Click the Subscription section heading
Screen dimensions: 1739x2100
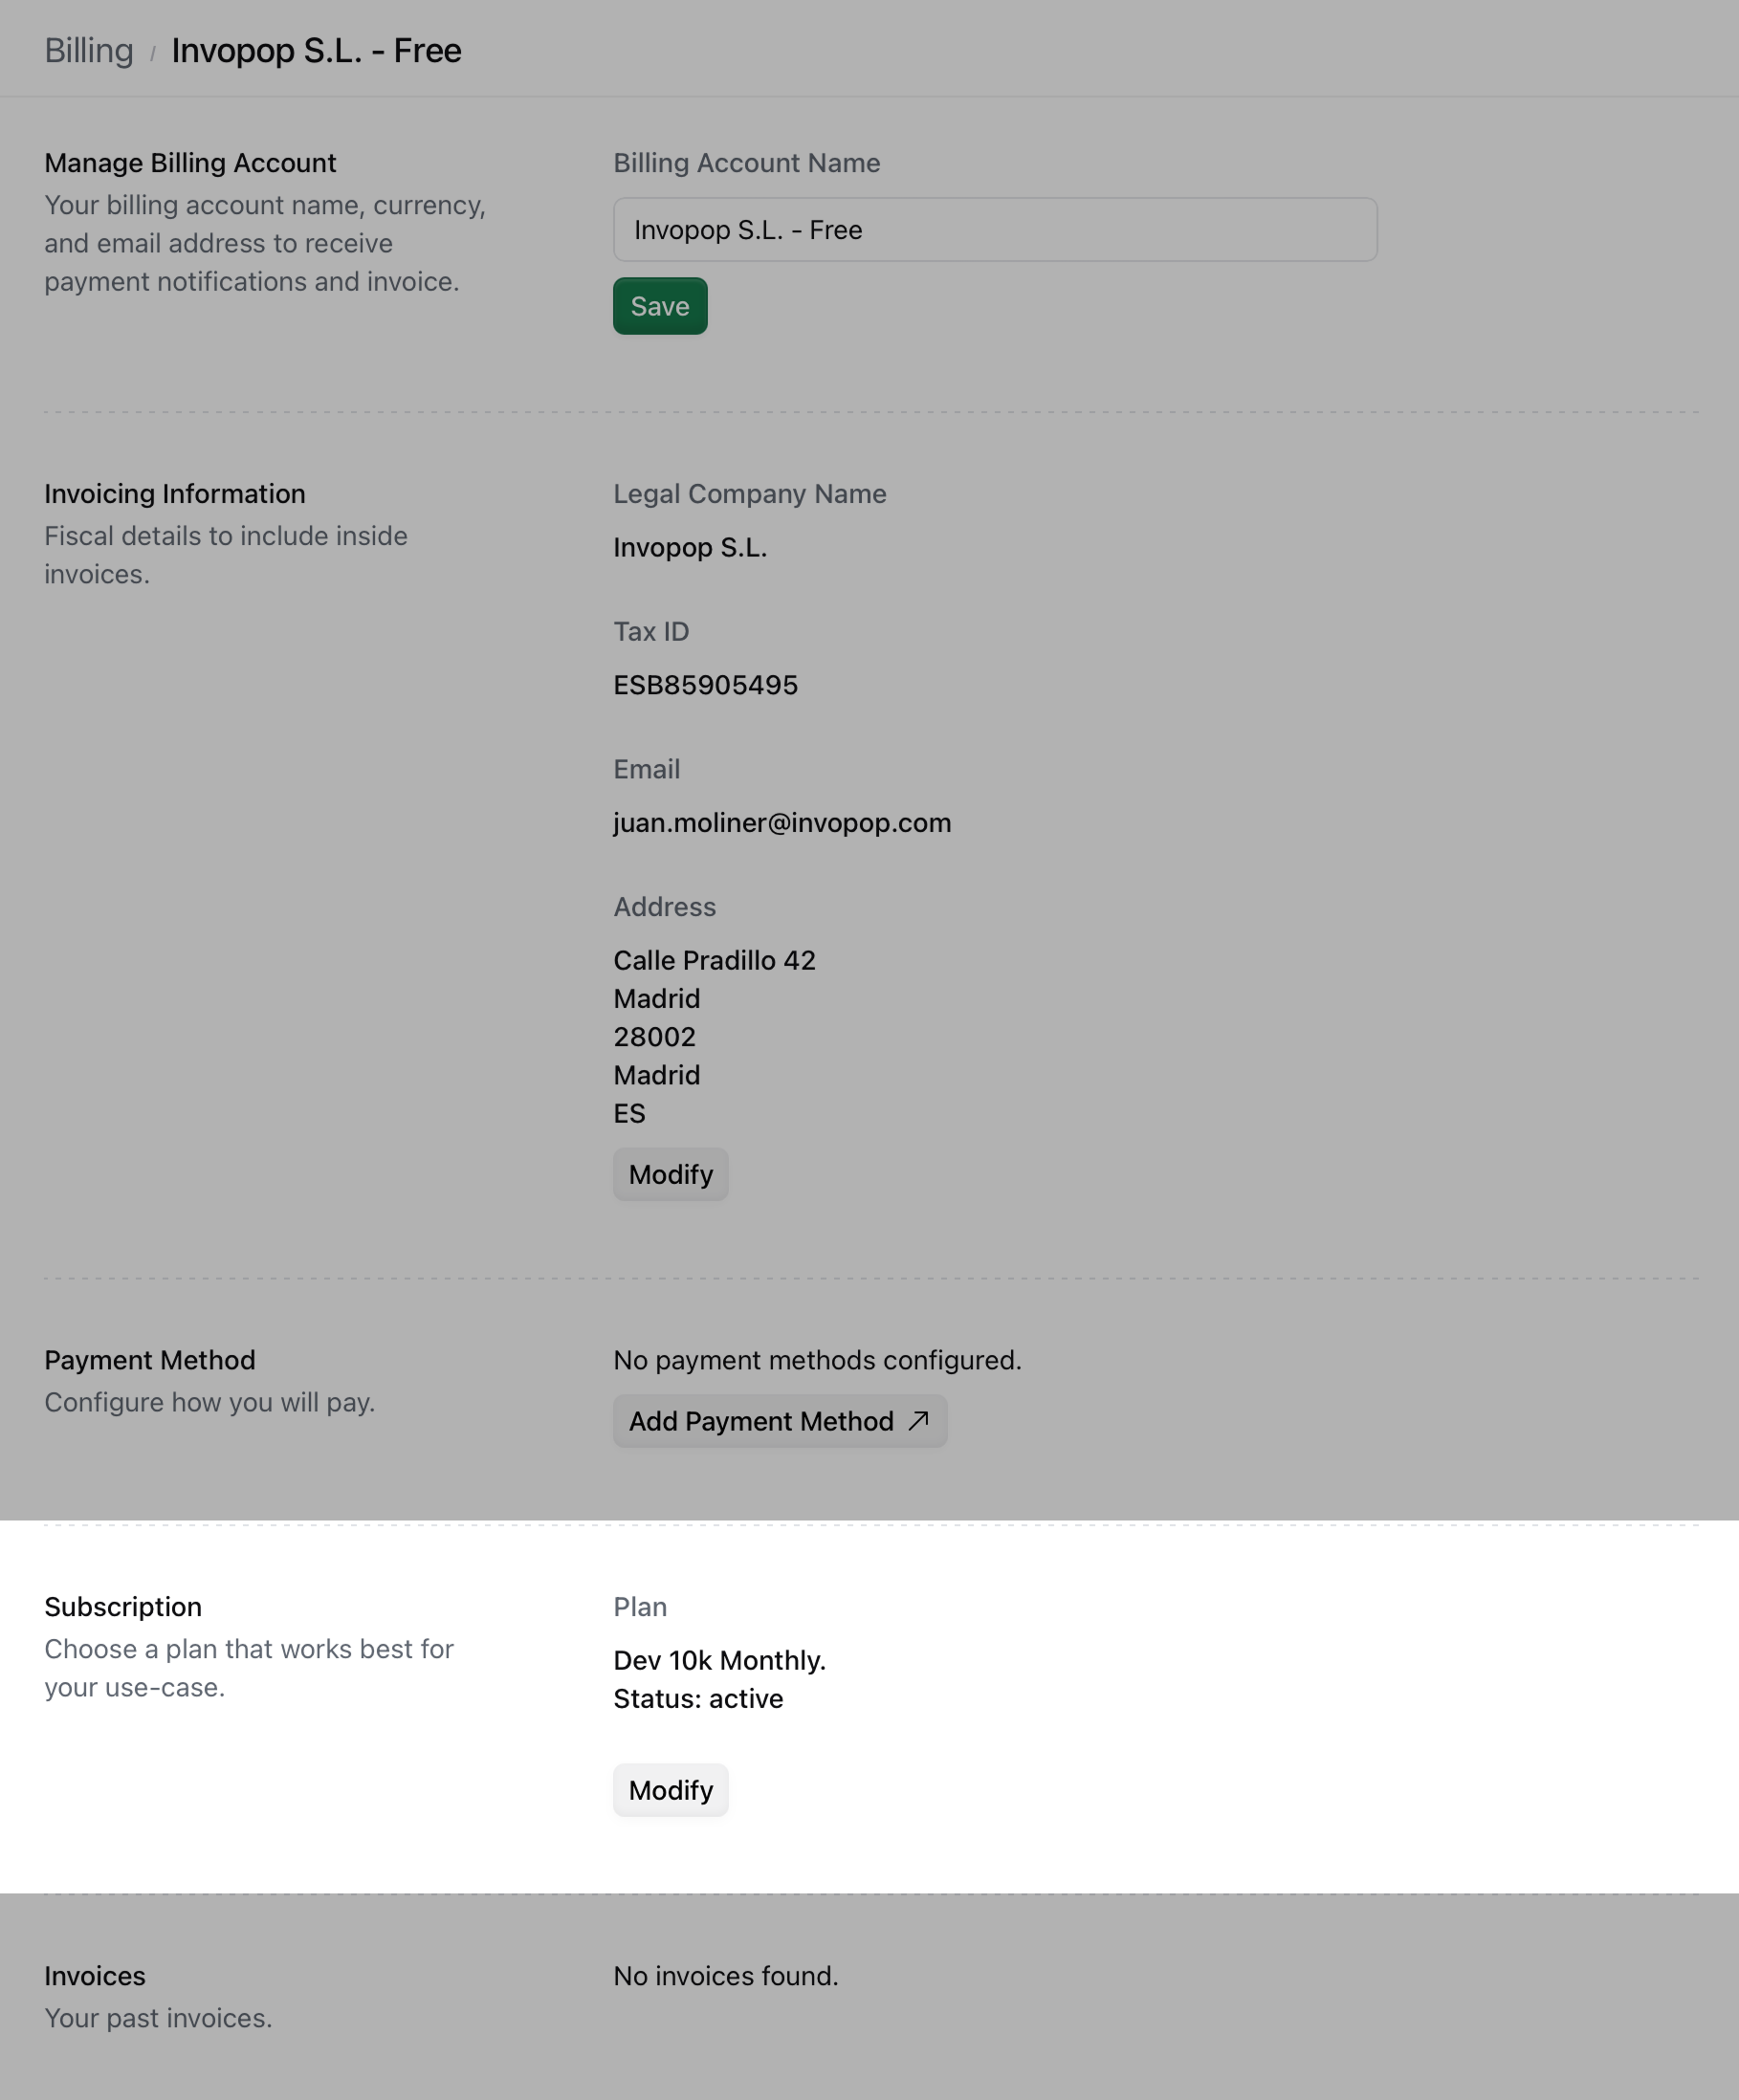[x=123, y=1607]
